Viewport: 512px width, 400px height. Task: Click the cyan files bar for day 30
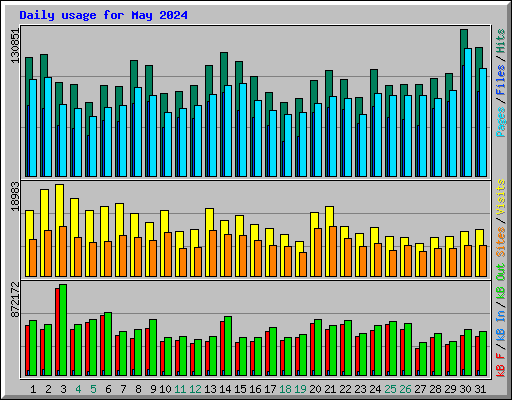coord(468,112)
